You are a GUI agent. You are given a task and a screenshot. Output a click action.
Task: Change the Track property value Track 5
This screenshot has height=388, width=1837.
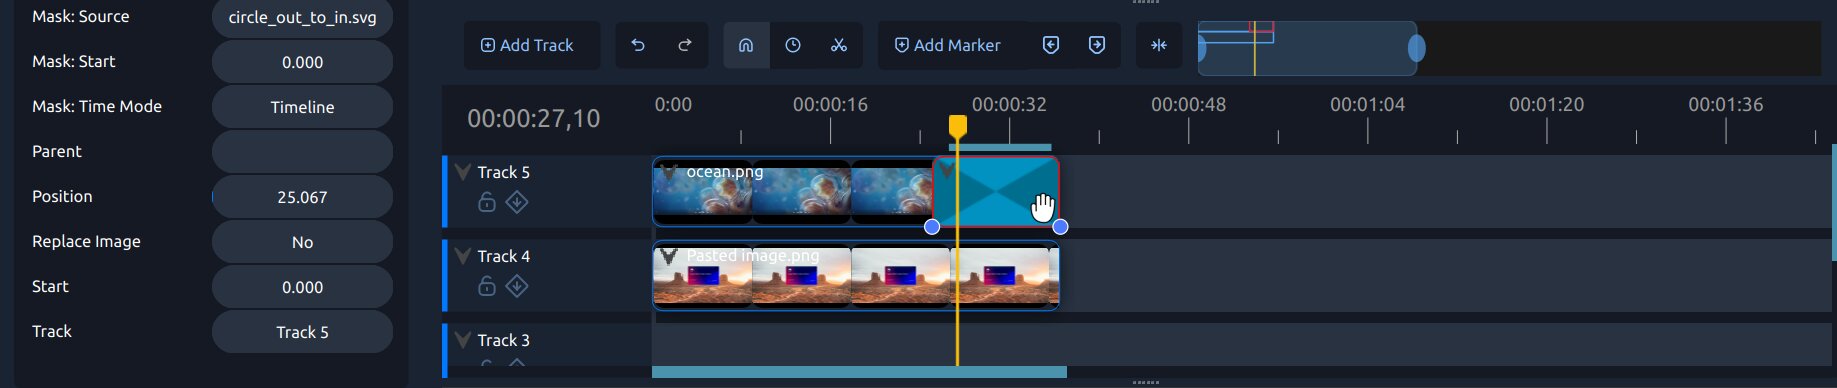[302, 332]
